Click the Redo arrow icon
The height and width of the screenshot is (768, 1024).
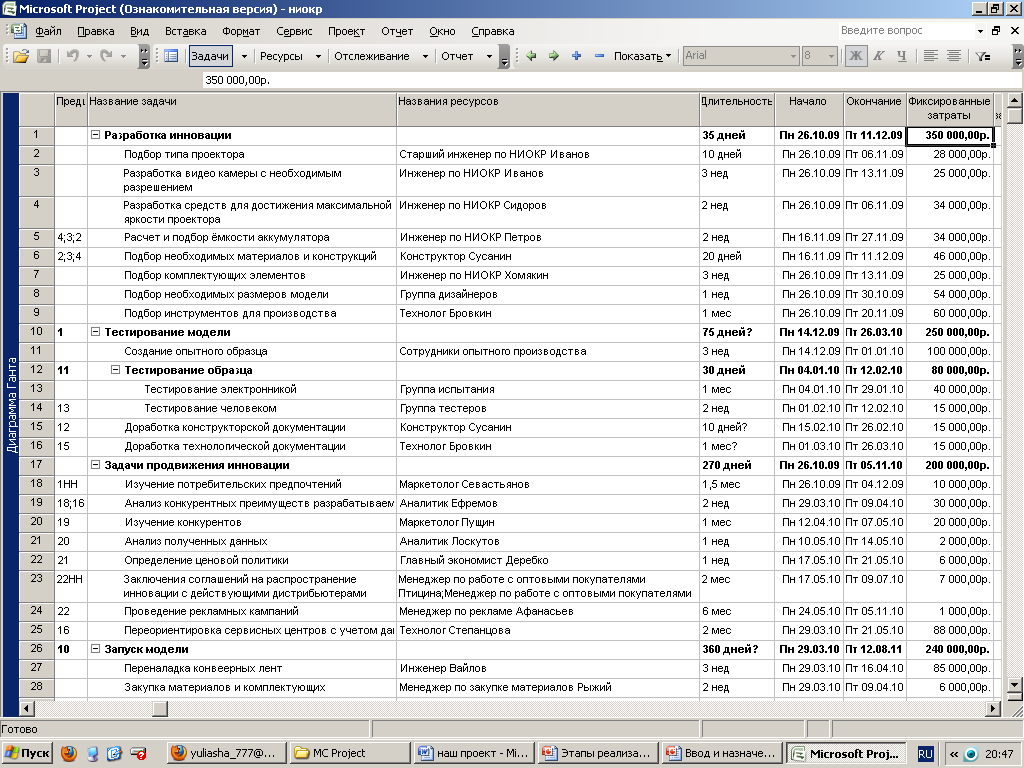point(106,56)
